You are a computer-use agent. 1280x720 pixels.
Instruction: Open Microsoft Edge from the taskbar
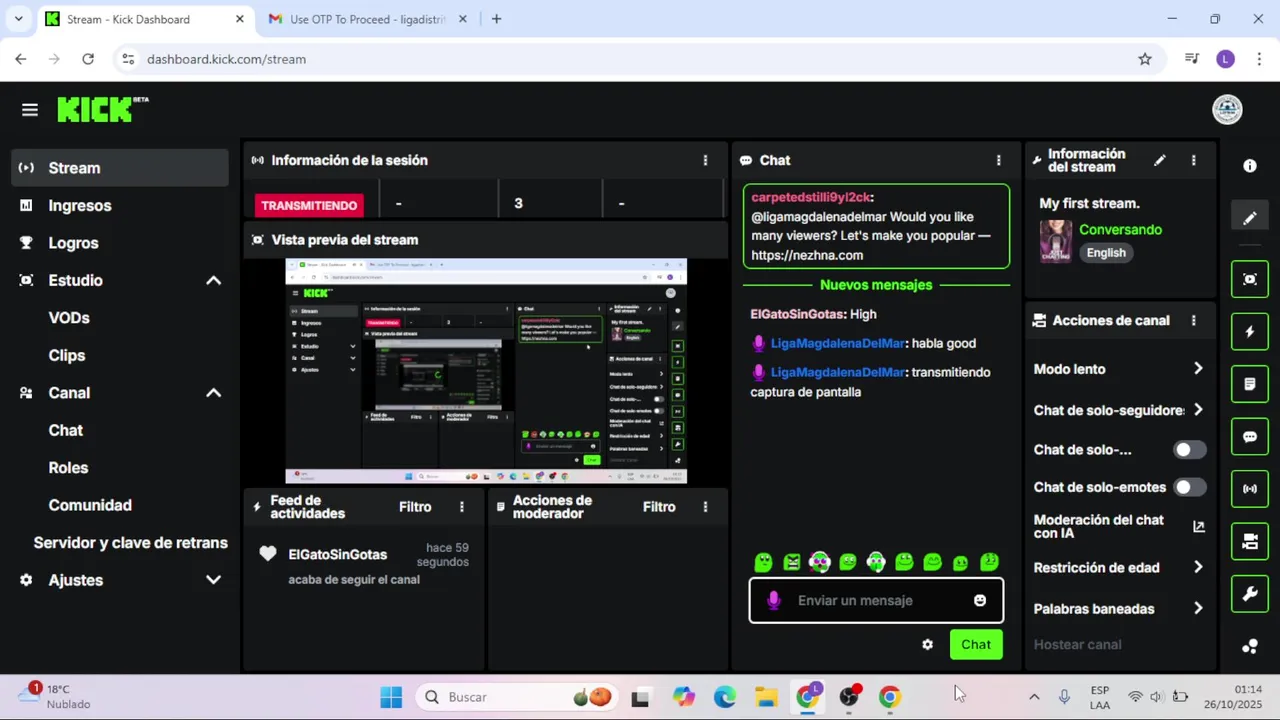(724, 697)
